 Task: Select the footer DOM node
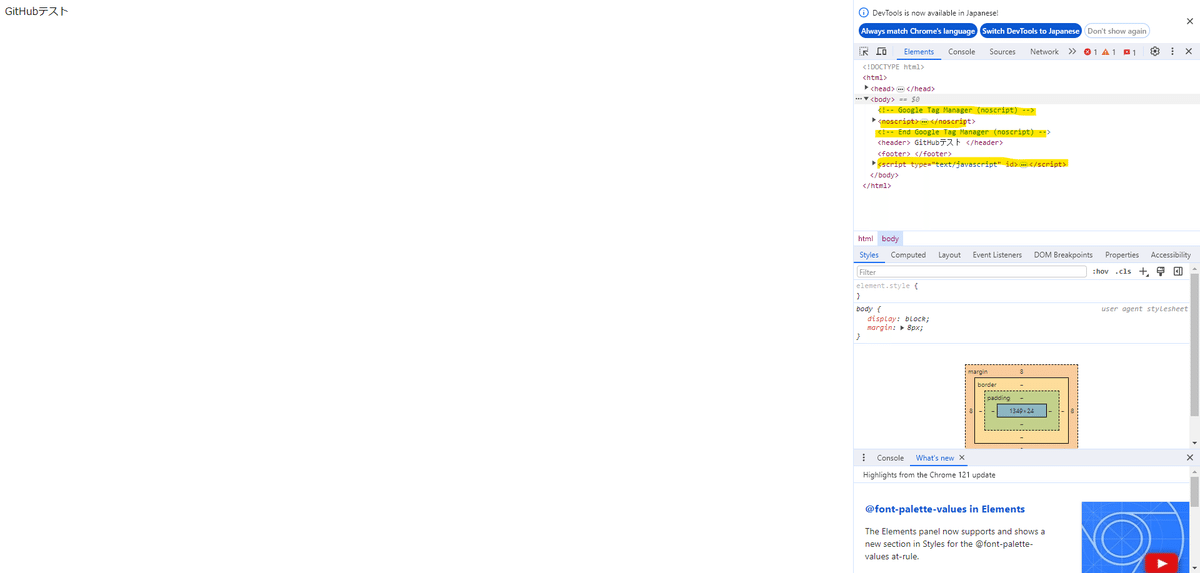click(x=914, y=154)
